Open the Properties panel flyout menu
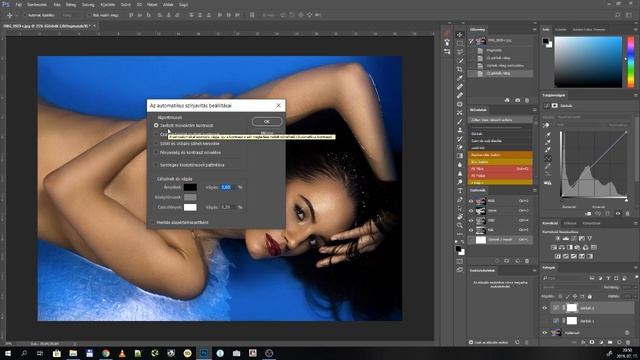640x360 pixels. [x=636, y=95]
